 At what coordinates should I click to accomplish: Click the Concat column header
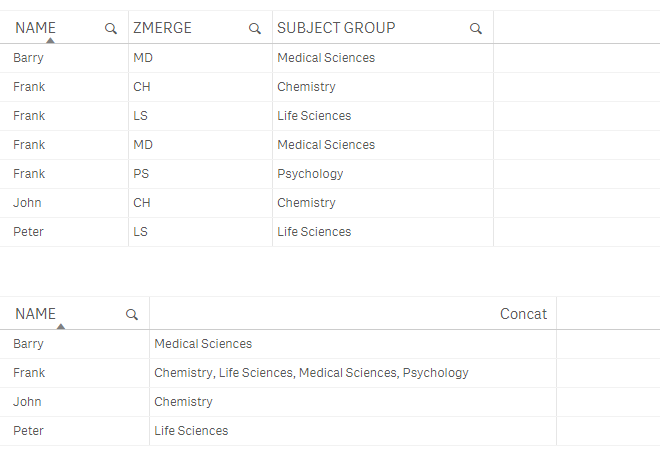pos(523,314)
